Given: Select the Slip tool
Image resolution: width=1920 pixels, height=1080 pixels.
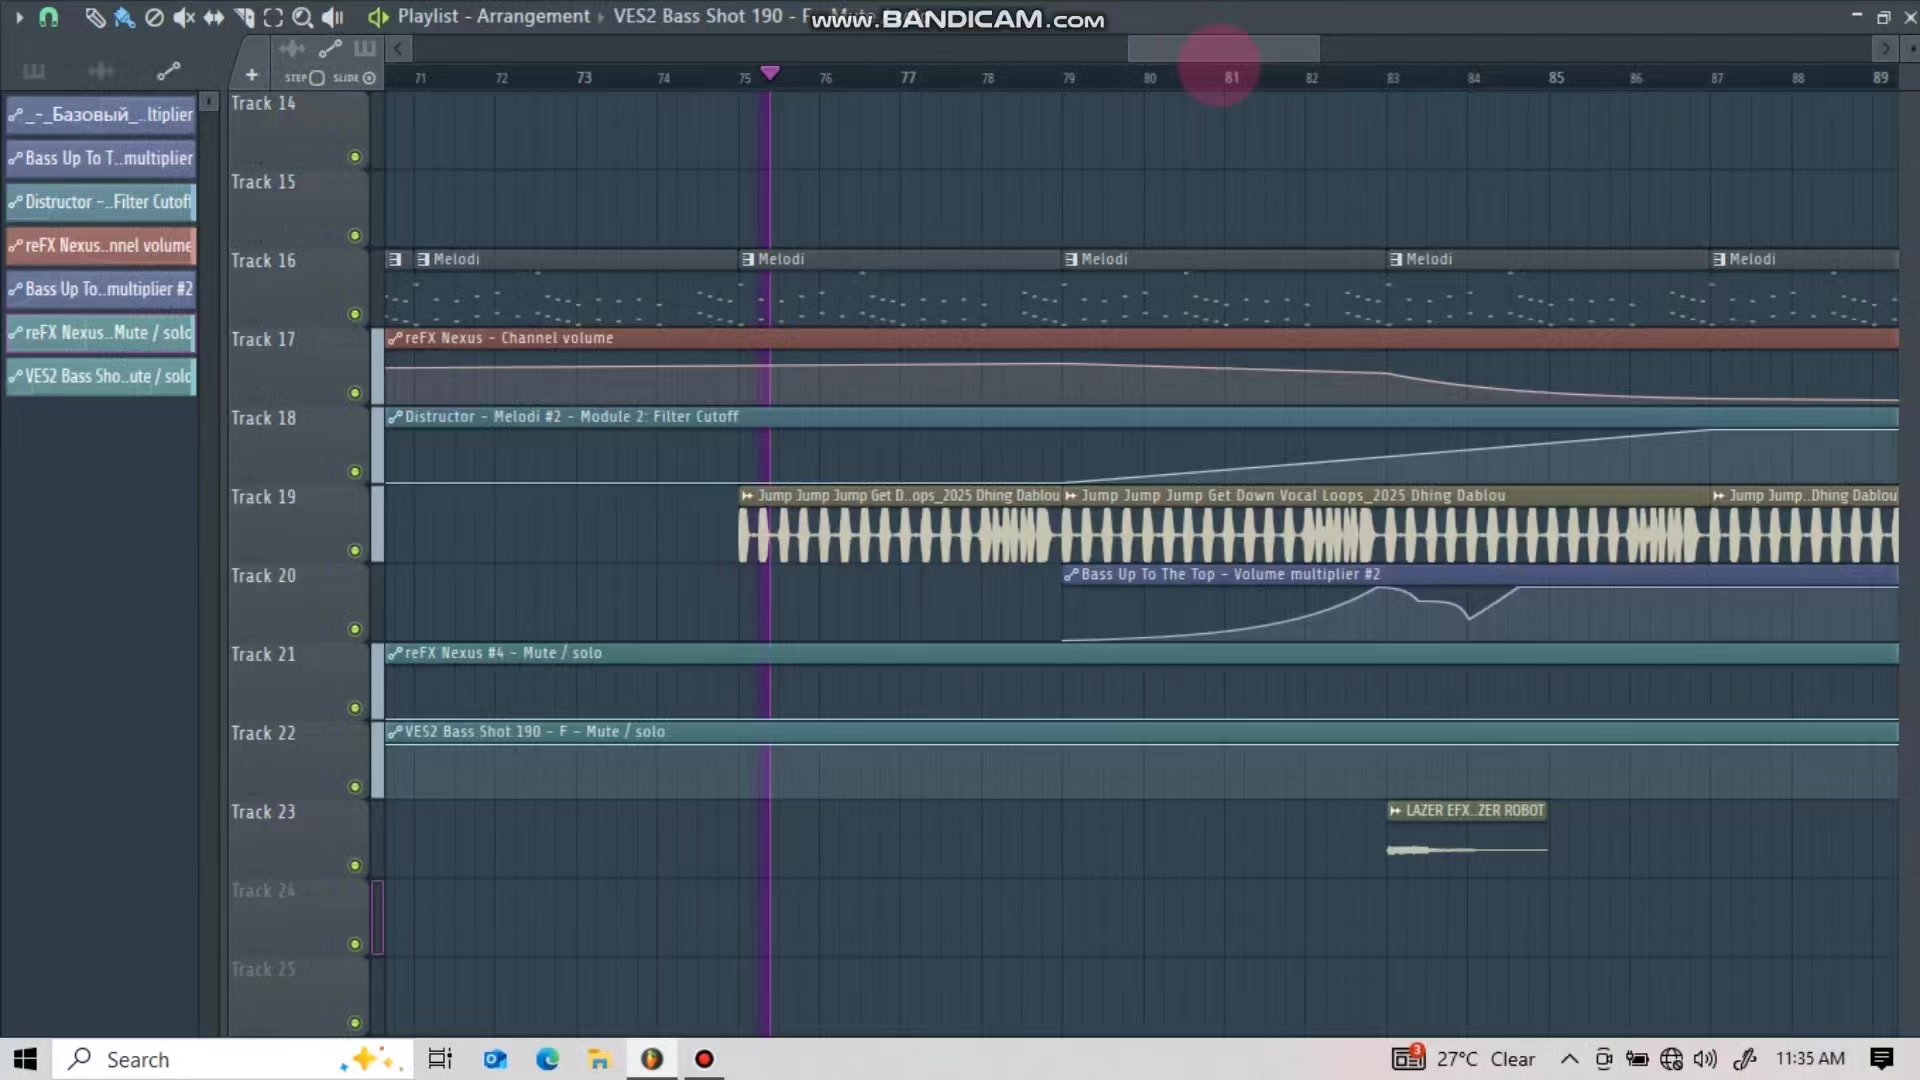Looking at the screenshot, I should [x=214, y=17].
